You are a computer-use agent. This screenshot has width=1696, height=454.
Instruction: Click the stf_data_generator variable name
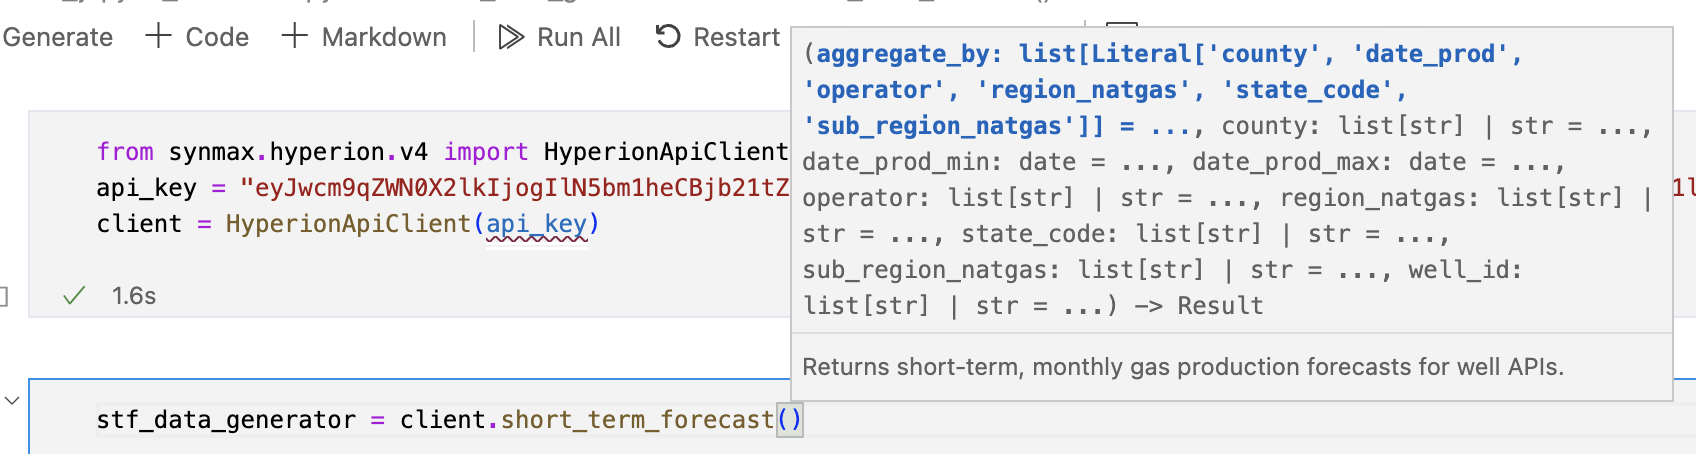pyautogui.click(x=226, y=420)
